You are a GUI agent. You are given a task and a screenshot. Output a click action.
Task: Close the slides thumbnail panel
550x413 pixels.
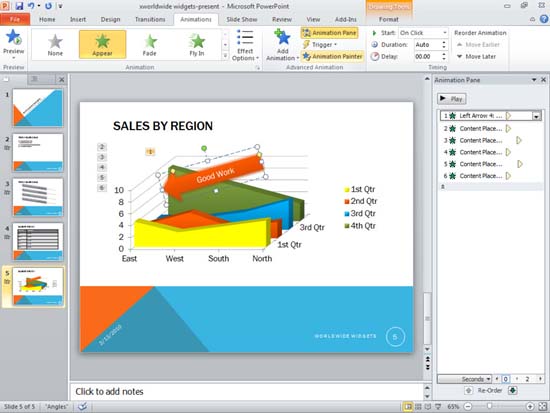[x=61, y=80]
